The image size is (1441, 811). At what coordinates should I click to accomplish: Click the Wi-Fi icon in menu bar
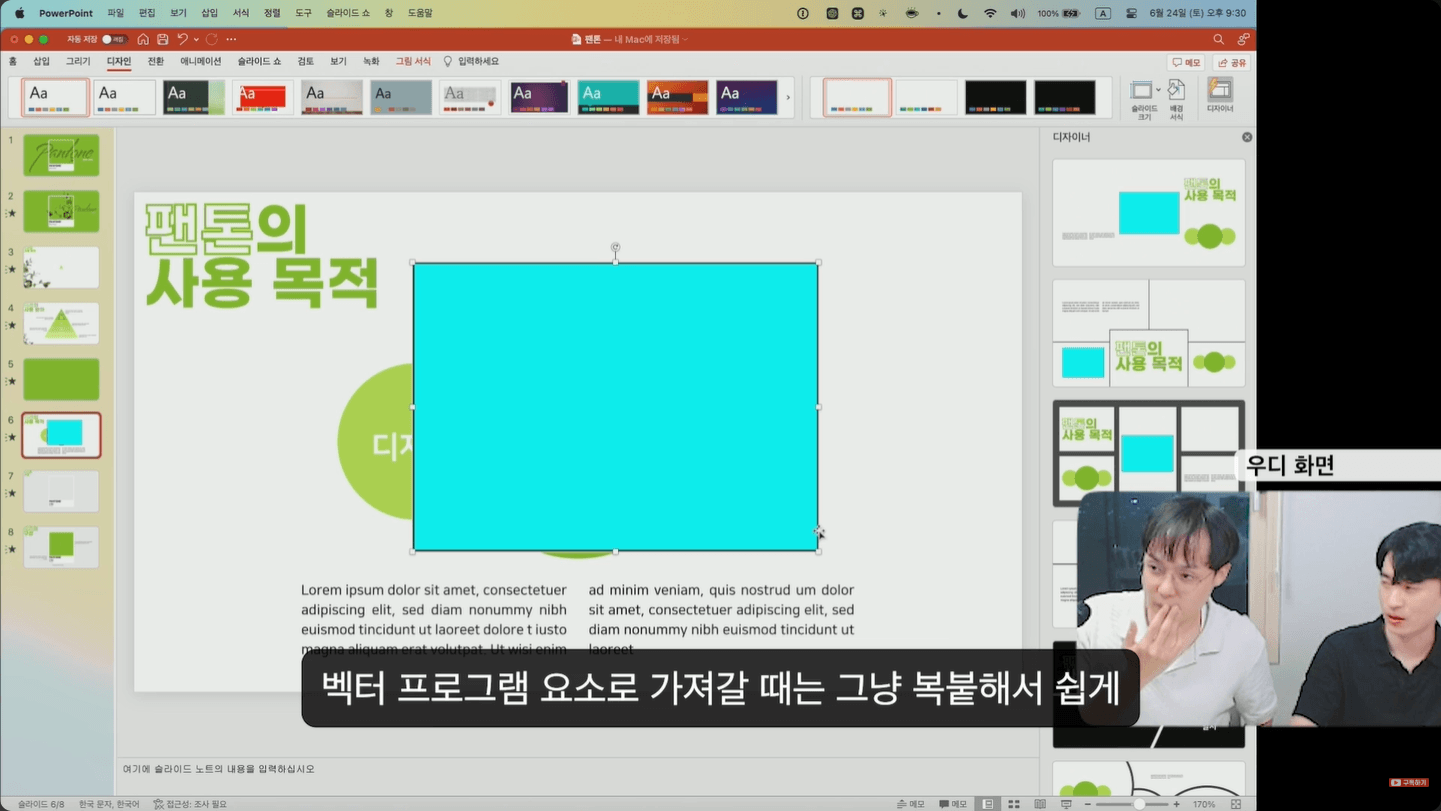coord(990,13)
